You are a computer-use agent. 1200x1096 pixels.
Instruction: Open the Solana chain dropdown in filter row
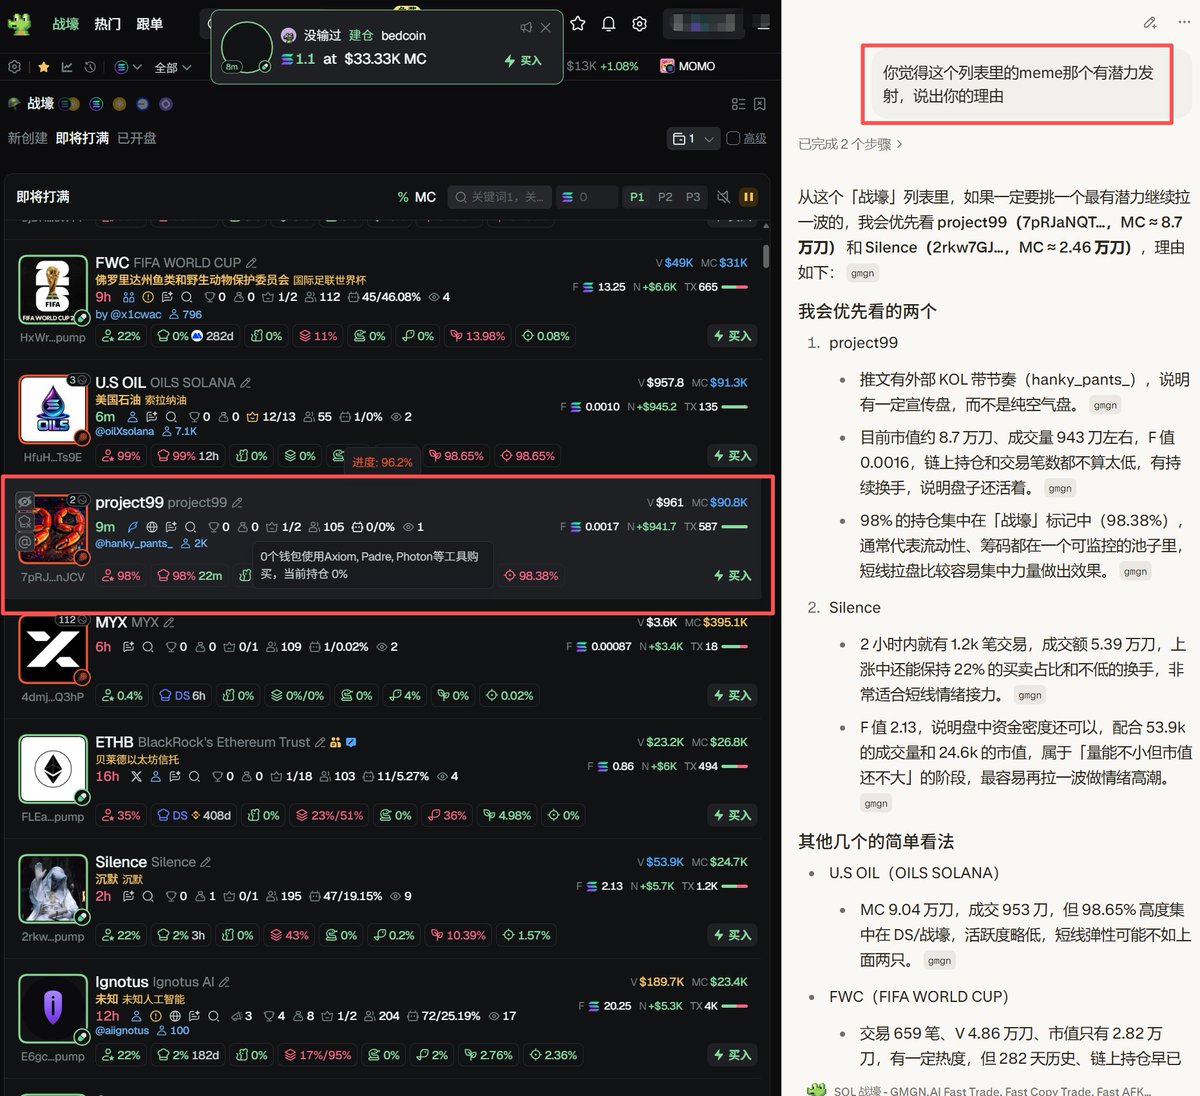tap(128, 67)
